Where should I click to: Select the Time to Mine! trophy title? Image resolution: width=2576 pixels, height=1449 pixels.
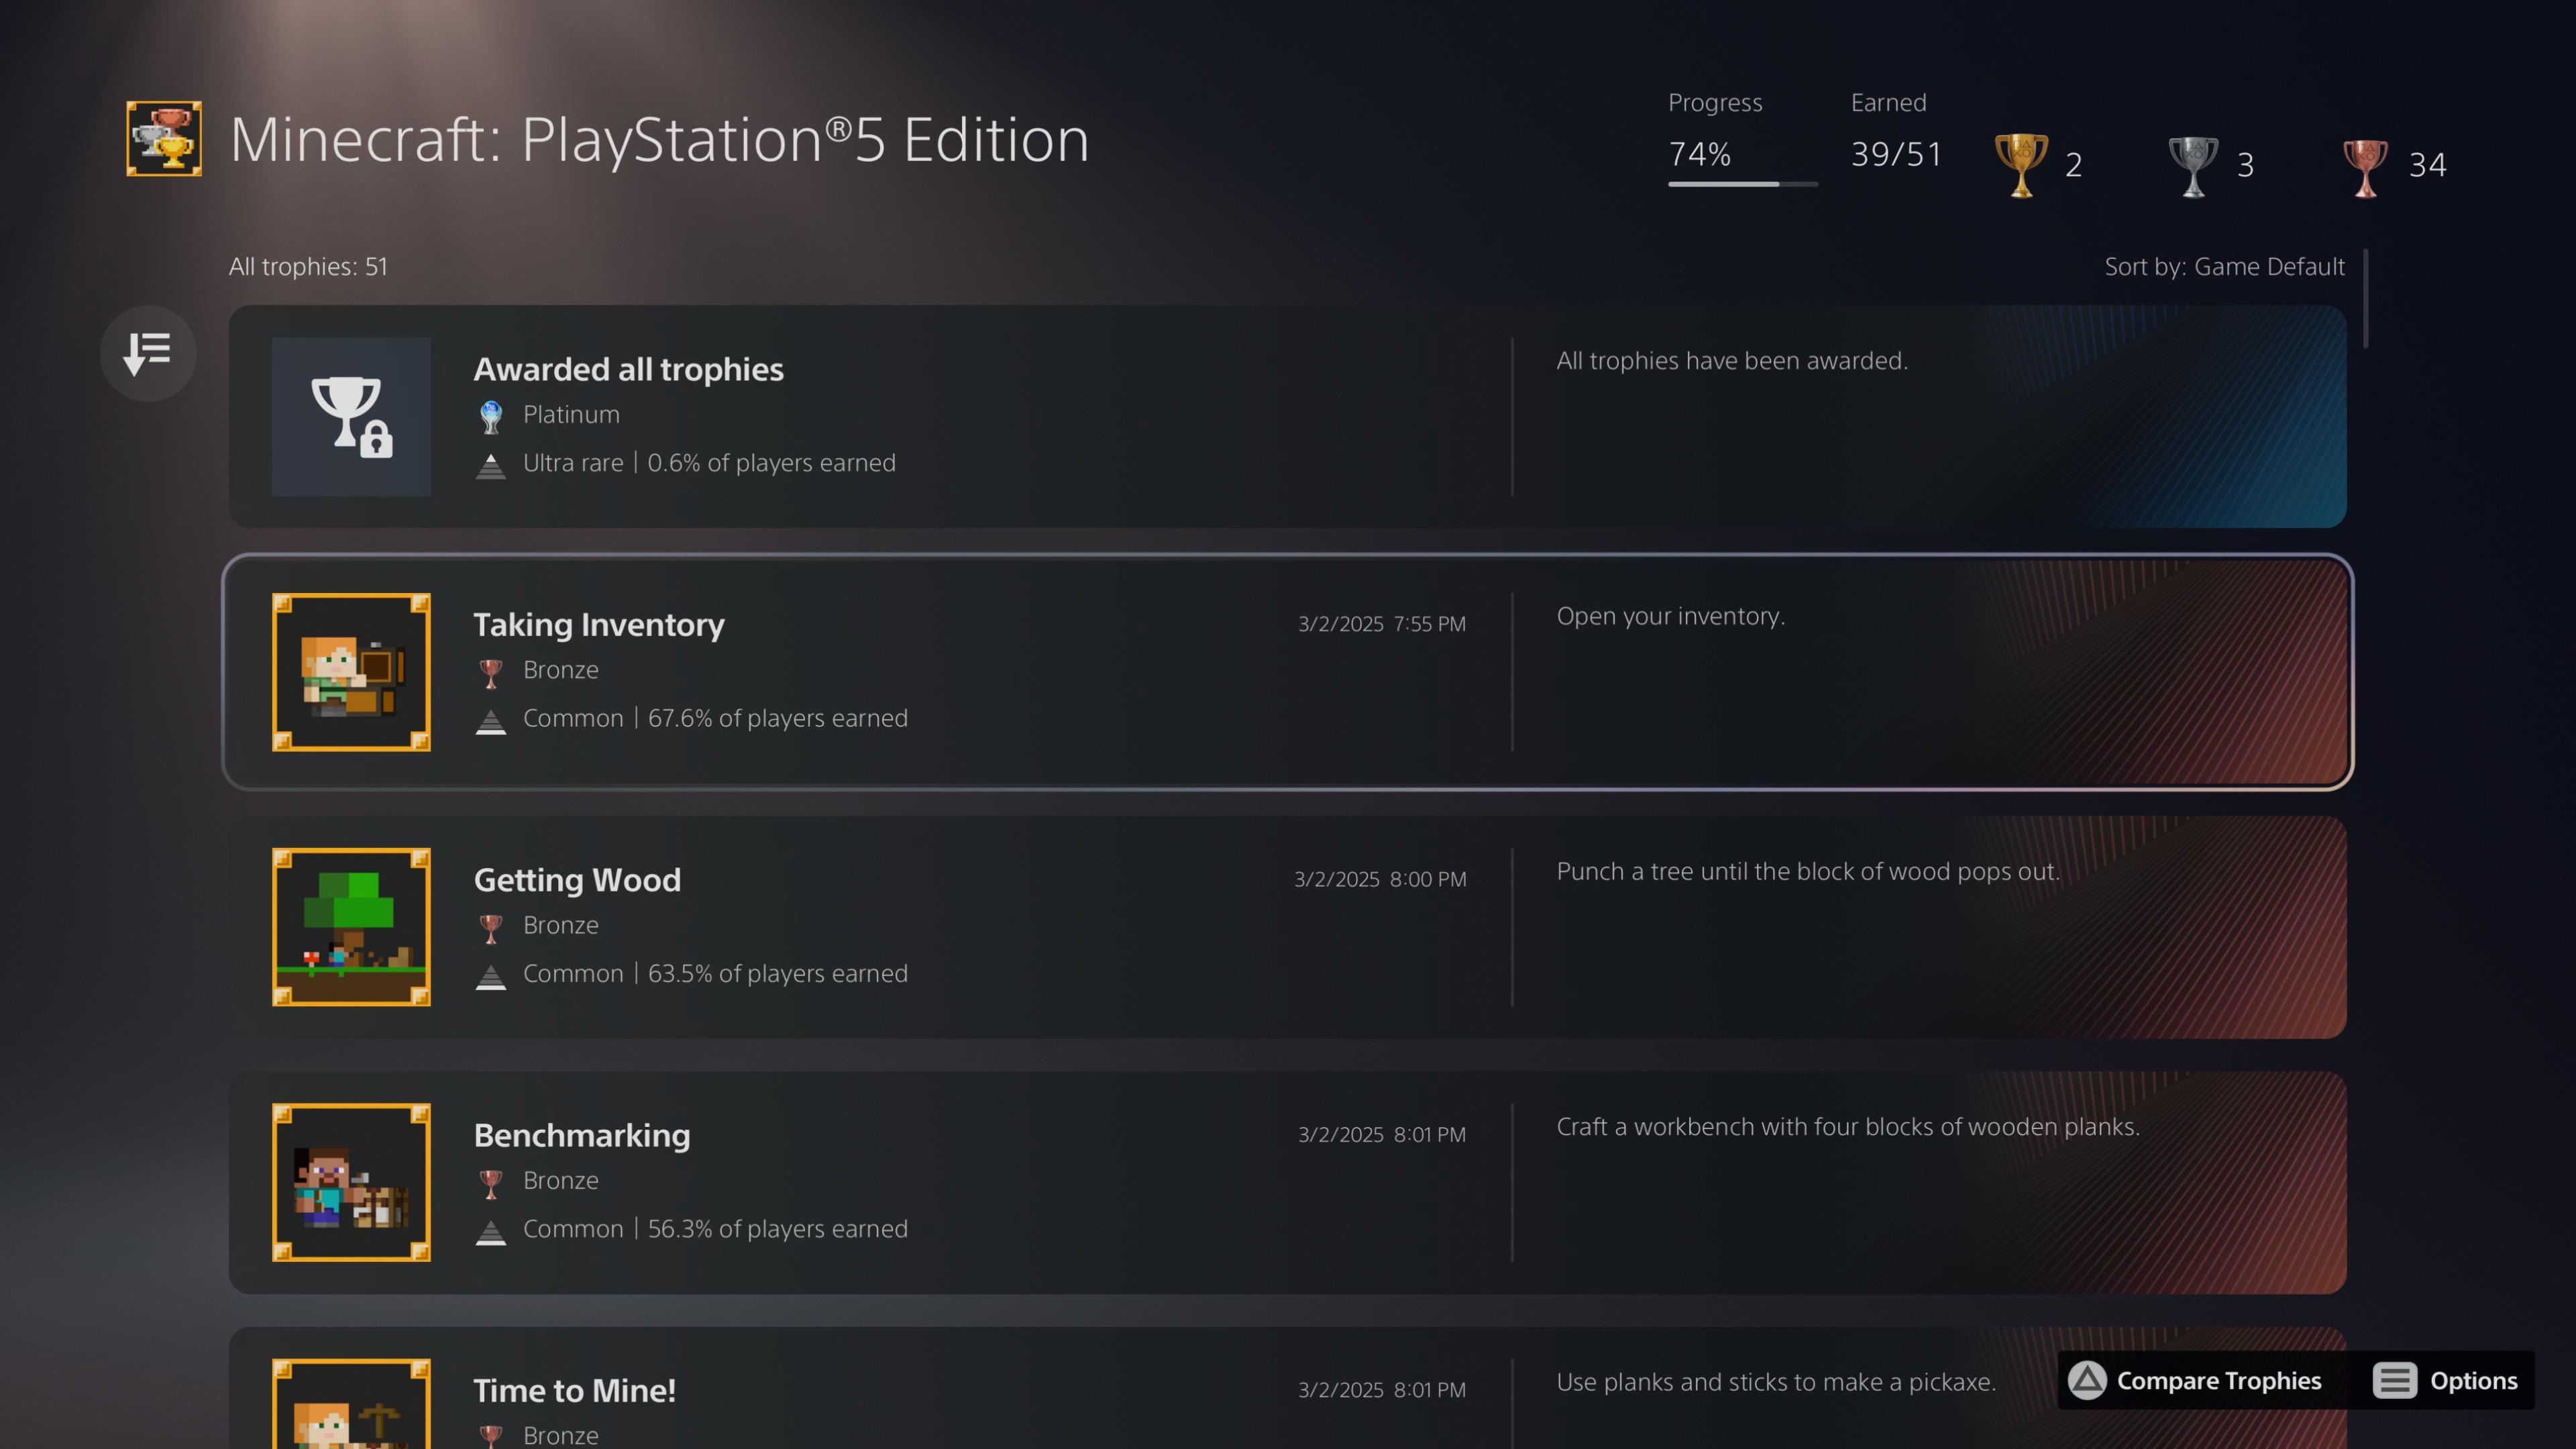(574, 1390)
